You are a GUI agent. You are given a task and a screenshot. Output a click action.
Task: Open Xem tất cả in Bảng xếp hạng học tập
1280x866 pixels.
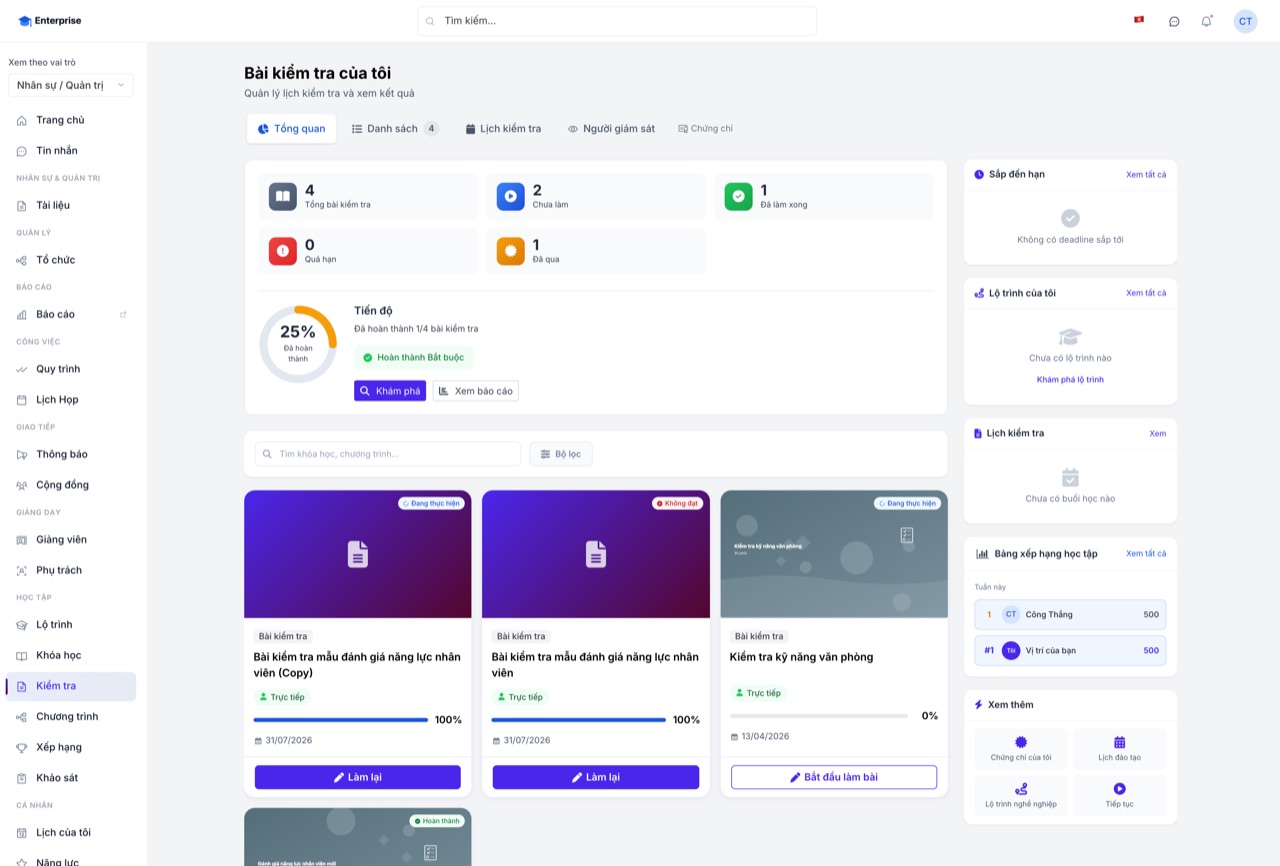1146,553
